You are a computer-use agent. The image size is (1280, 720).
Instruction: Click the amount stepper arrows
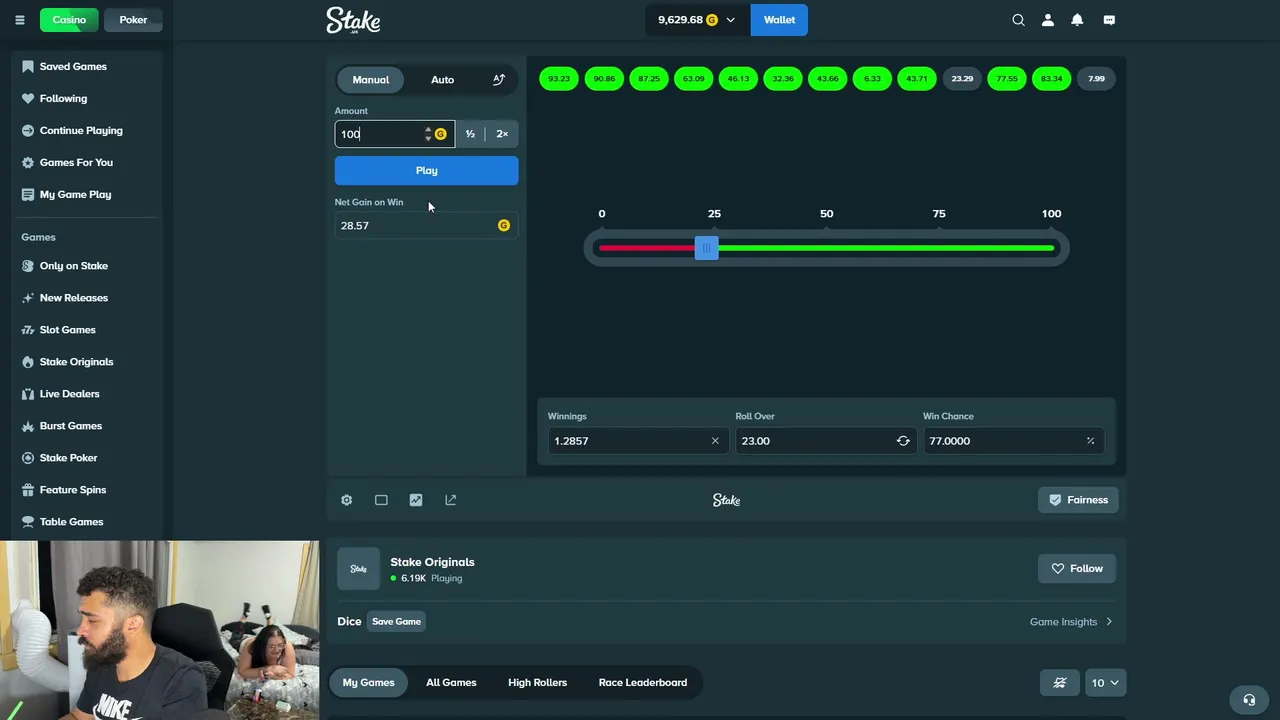click(x=428, y=134)
